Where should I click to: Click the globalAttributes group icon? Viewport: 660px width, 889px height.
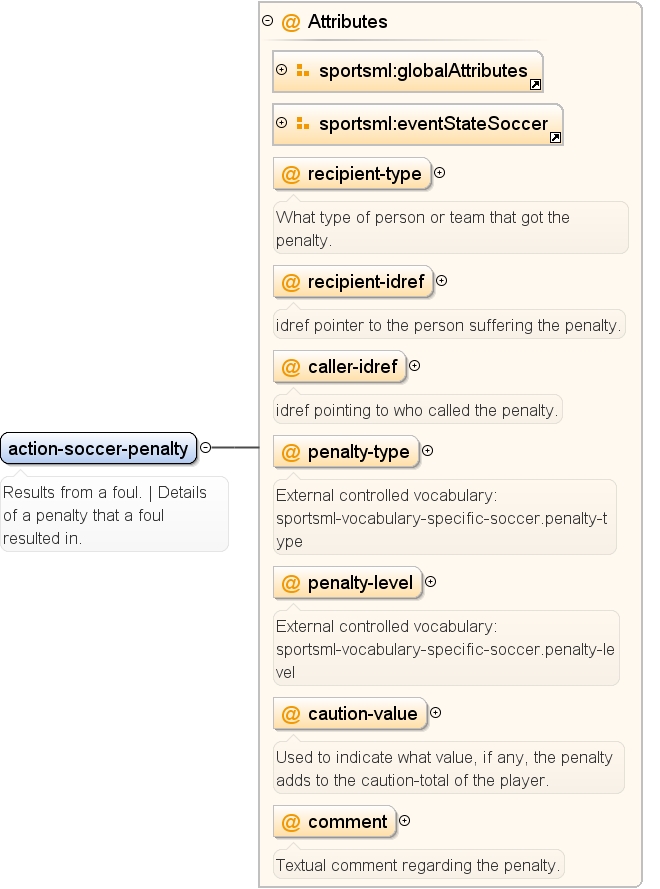click(x=303, y=70)
